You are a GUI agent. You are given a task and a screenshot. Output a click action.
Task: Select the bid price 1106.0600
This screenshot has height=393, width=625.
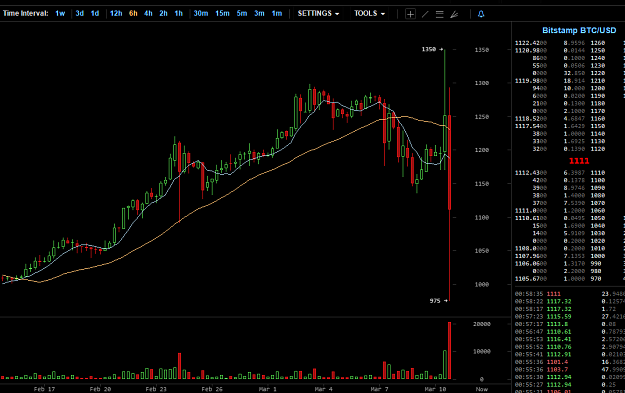pyautogui.click(x=531, y=264)
